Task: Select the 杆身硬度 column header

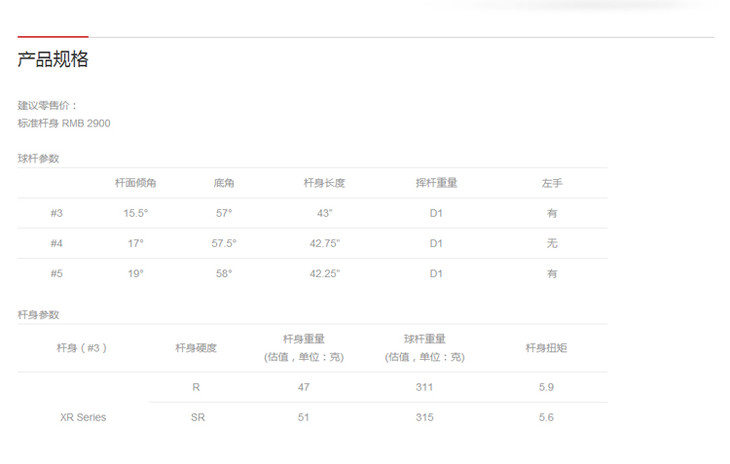Action: [x=196, y=348]
